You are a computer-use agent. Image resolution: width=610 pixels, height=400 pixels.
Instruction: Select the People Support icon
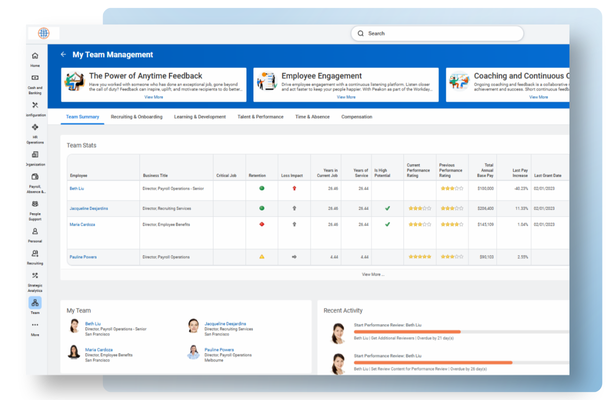35,204
